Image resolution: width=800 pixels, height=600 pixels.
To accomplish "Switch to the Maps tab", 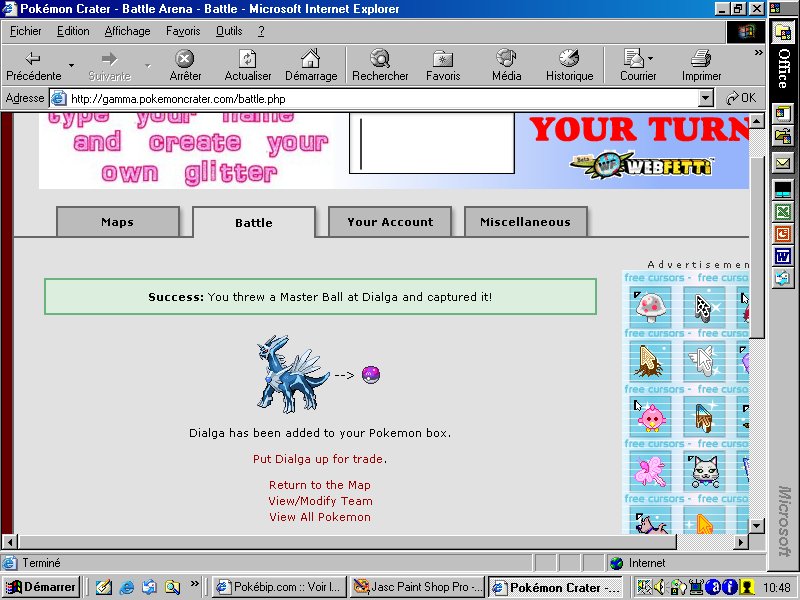I will click(117, 222).
